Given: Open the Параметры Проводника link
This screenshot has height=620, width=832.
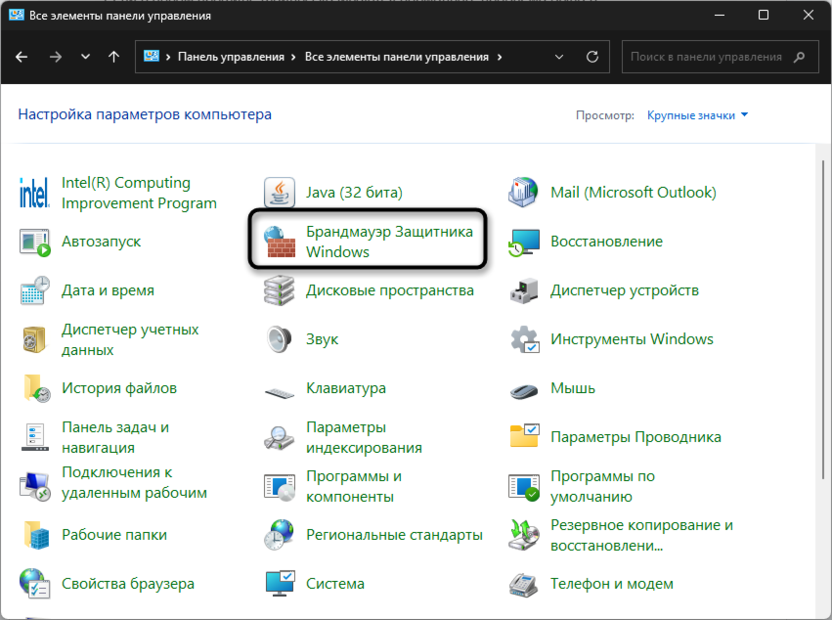Looking at the screenshot, I should [x=635, y=437].
